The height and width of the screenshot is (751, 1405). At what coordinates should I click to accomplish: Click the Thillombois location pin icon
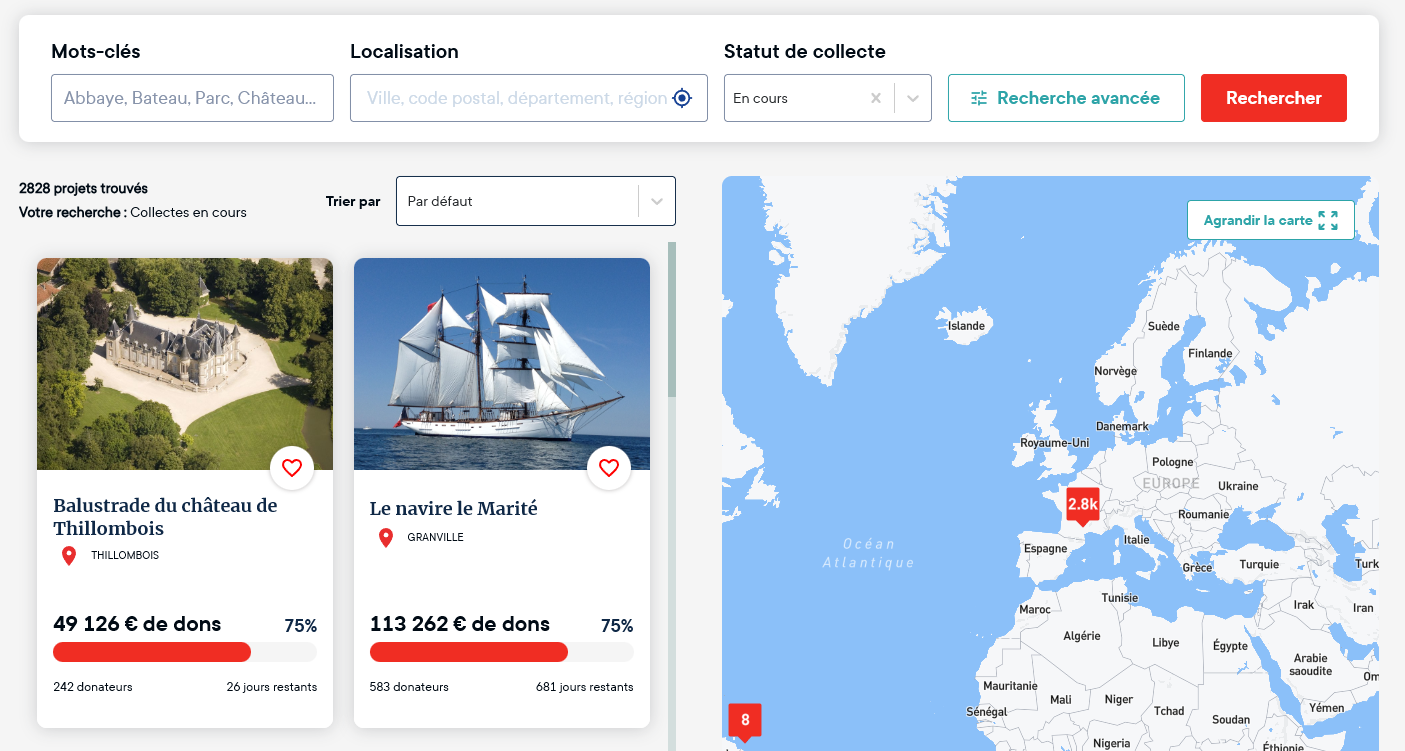coord(69,556)
